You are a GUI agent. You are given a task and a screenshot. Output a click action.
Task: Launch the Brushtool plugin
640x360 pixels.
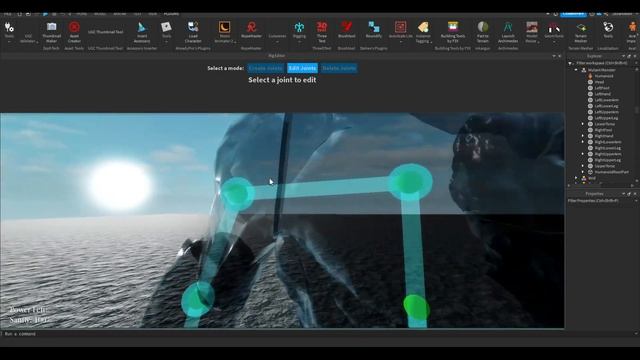[x=346, y=31]
